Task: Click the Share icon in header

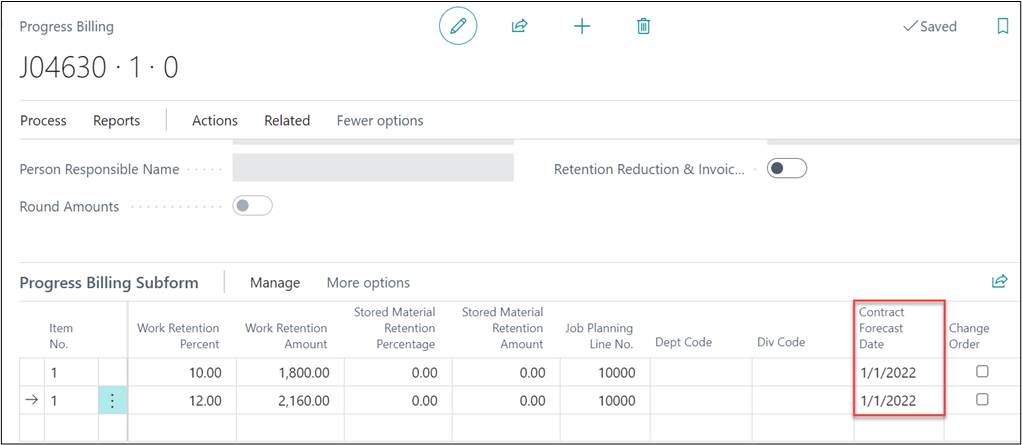Action: click(x=519, y=27)
